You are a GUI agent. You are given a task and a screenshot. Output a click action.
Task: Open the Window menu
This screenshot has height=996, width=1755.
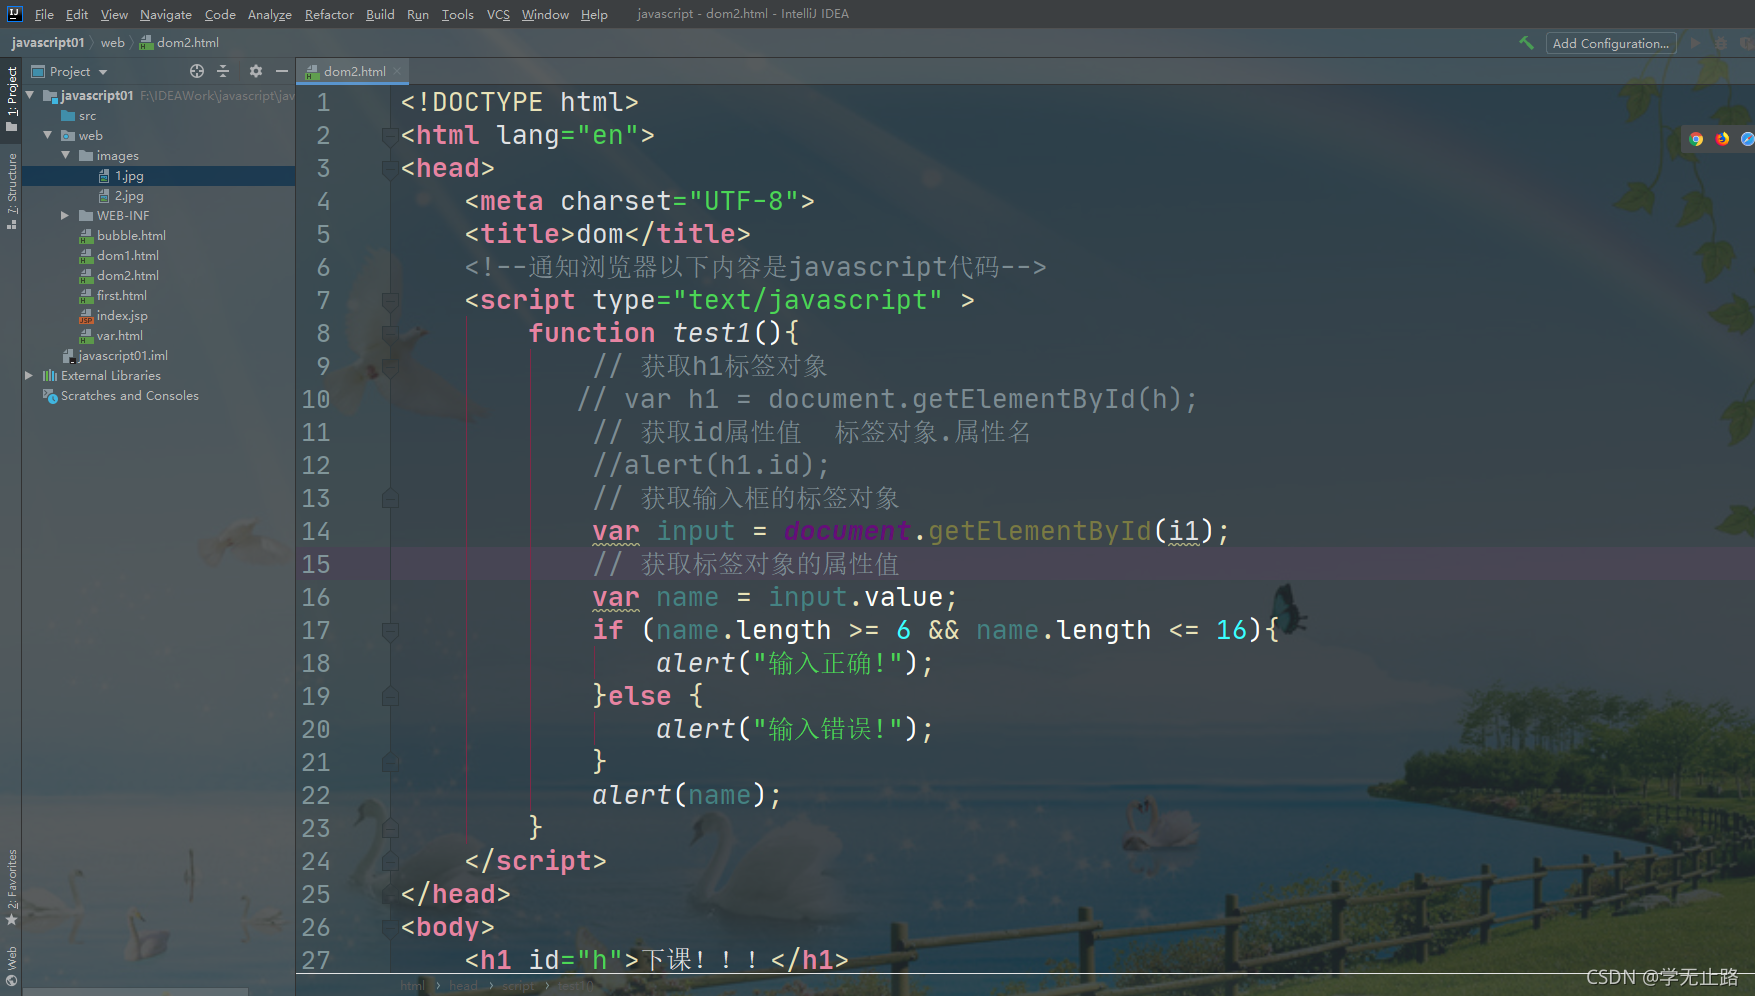pyautogui.click(x=545, y=14)
